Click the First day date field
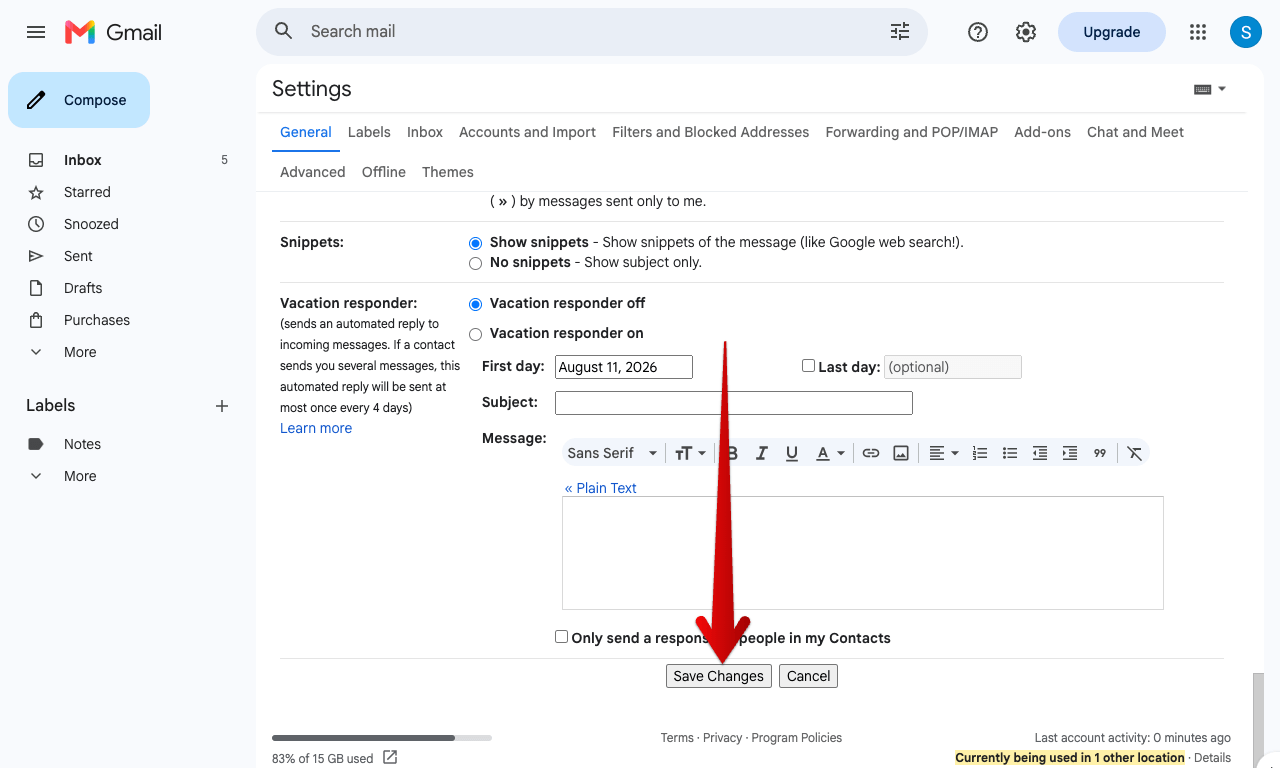1280x768 pixels. pos(624,367)
